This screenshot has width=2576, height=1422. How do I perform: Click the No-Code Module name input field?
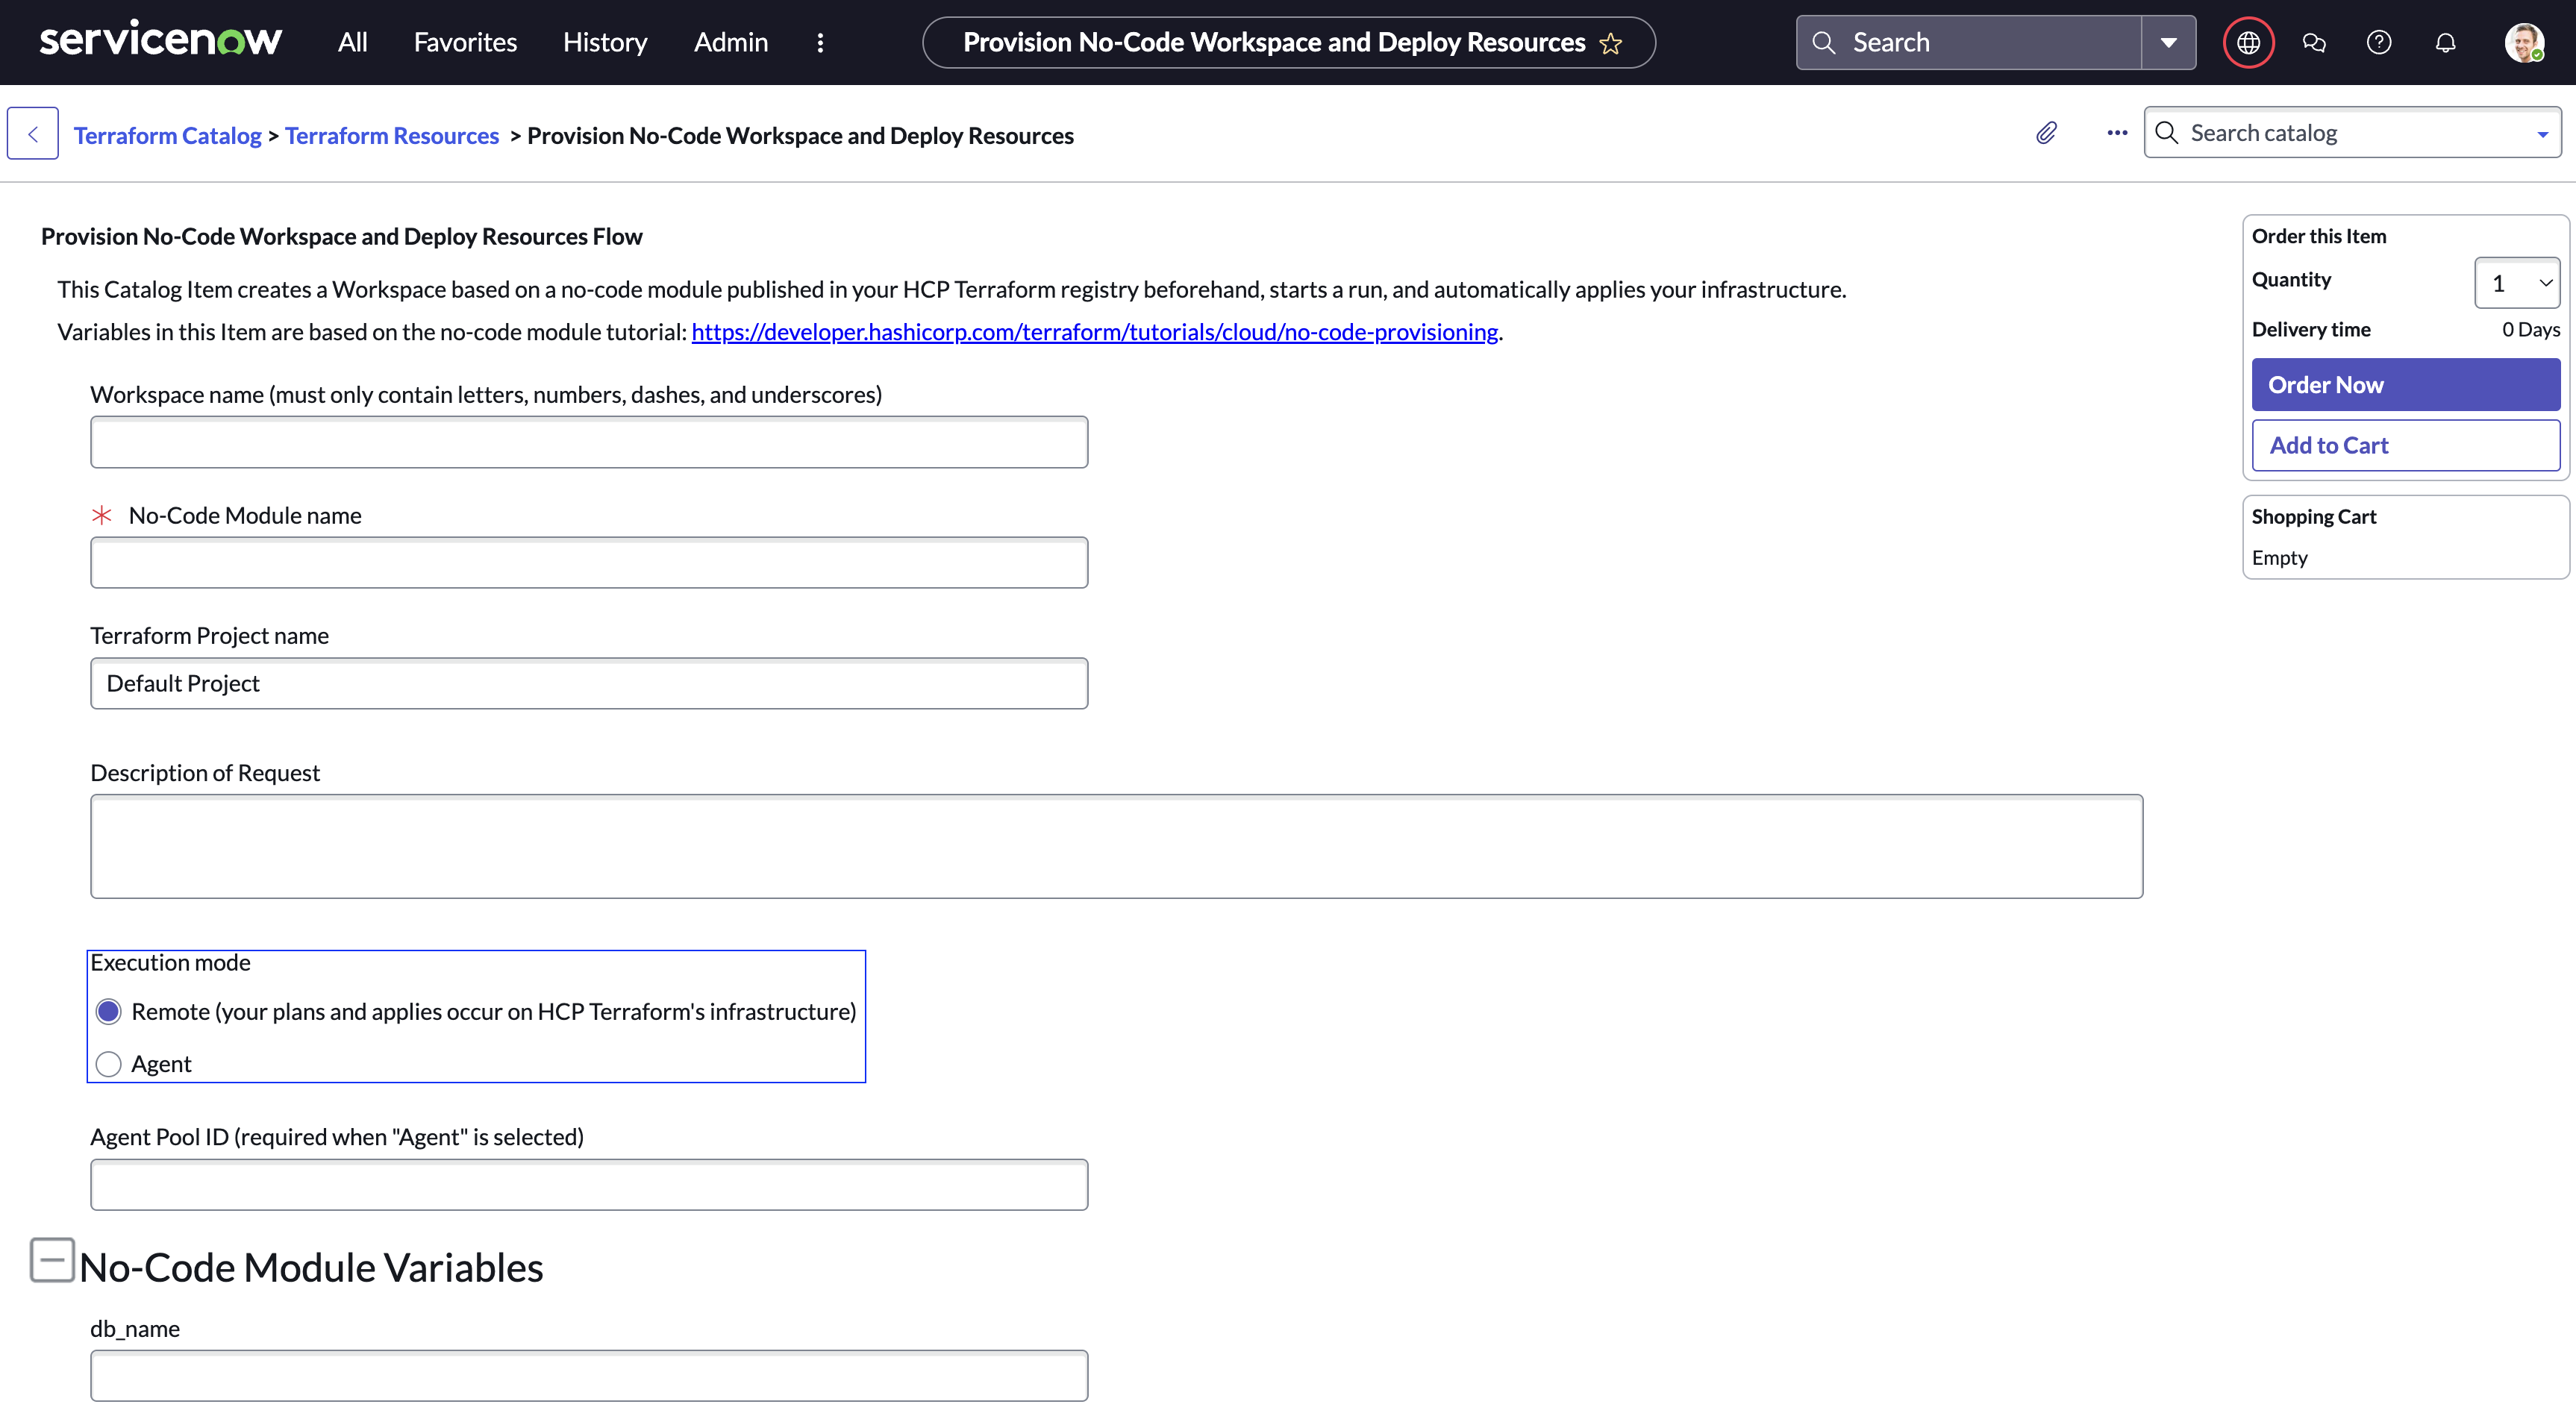pyautogui.click(x=589, y=563)
